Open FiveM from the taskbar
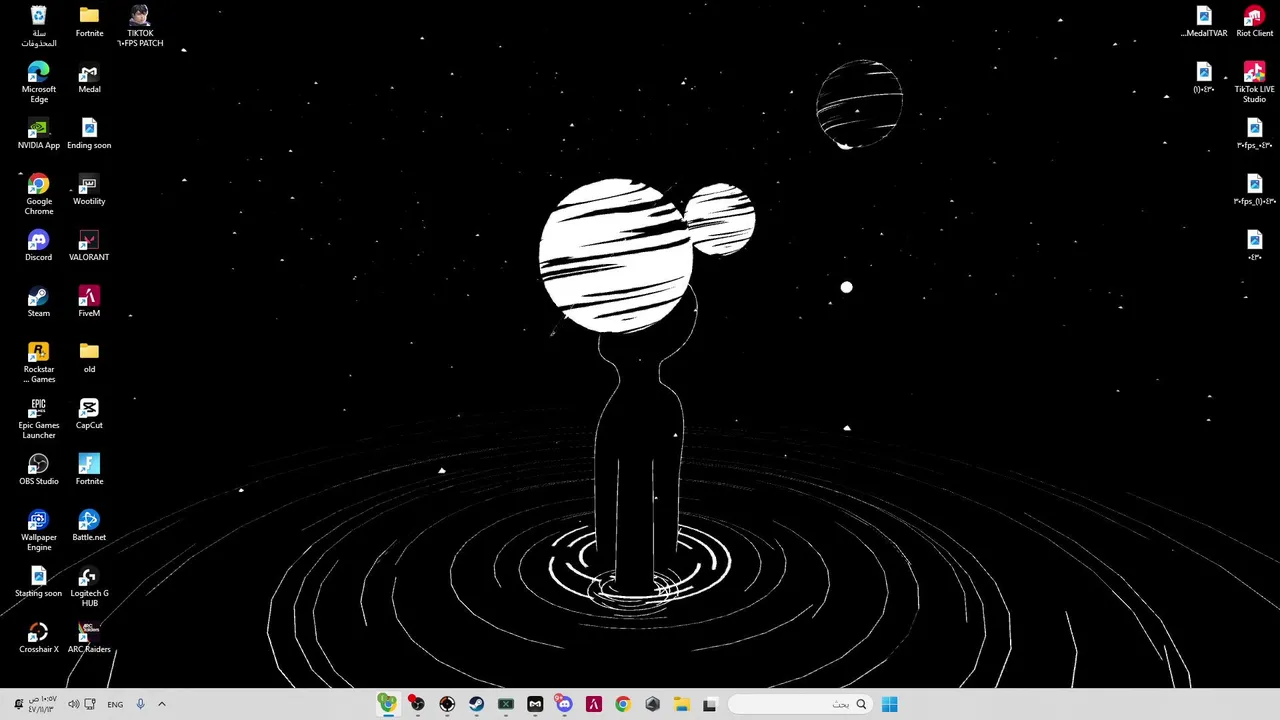 point(593,704)
